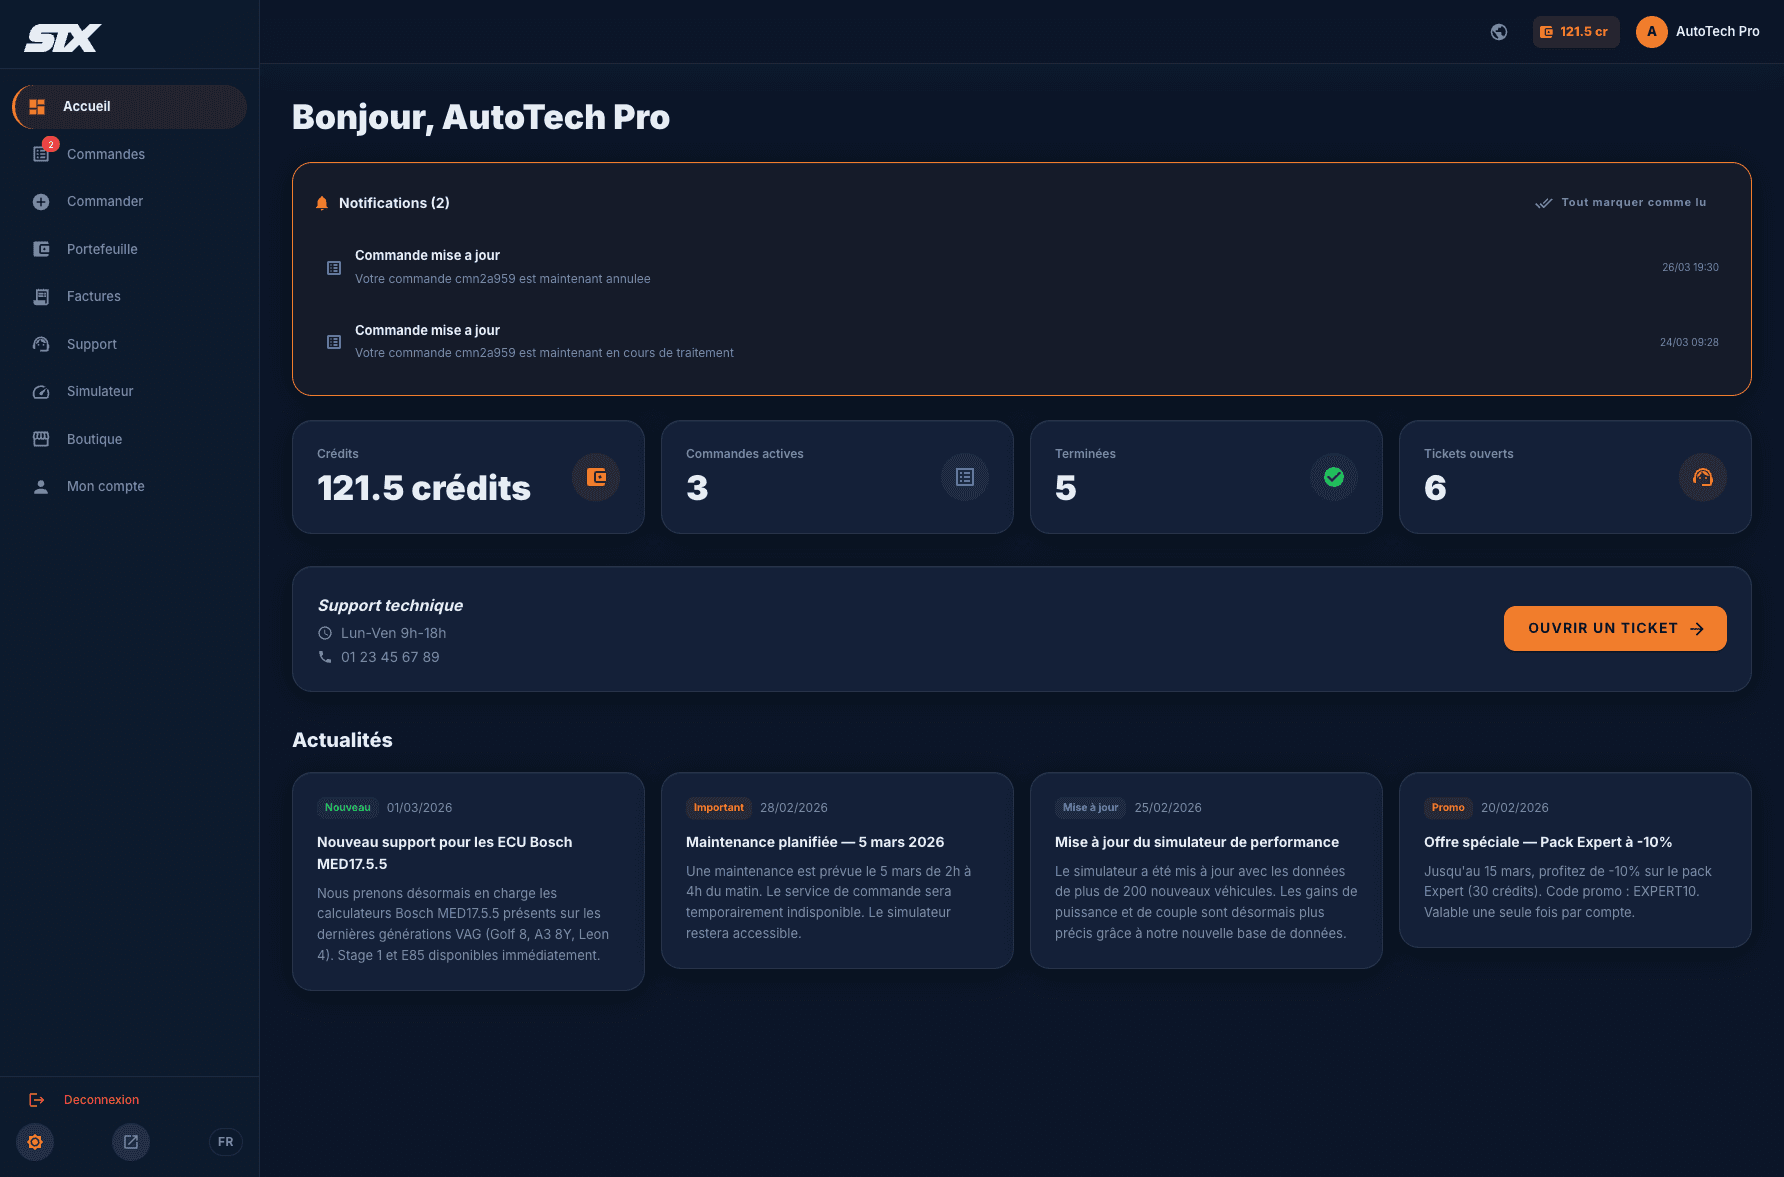Click the Support headset icon in sidebar

point(41,344)
